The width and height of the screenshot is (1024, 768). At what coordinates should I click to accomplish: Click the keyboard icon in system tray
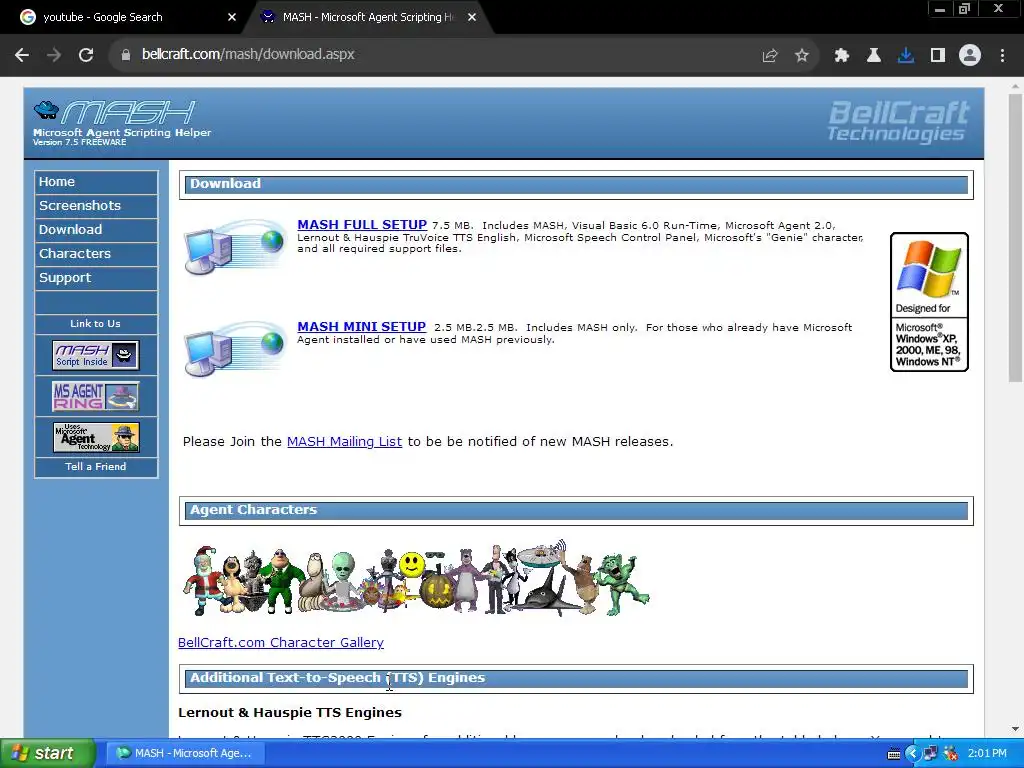[894, 754]
